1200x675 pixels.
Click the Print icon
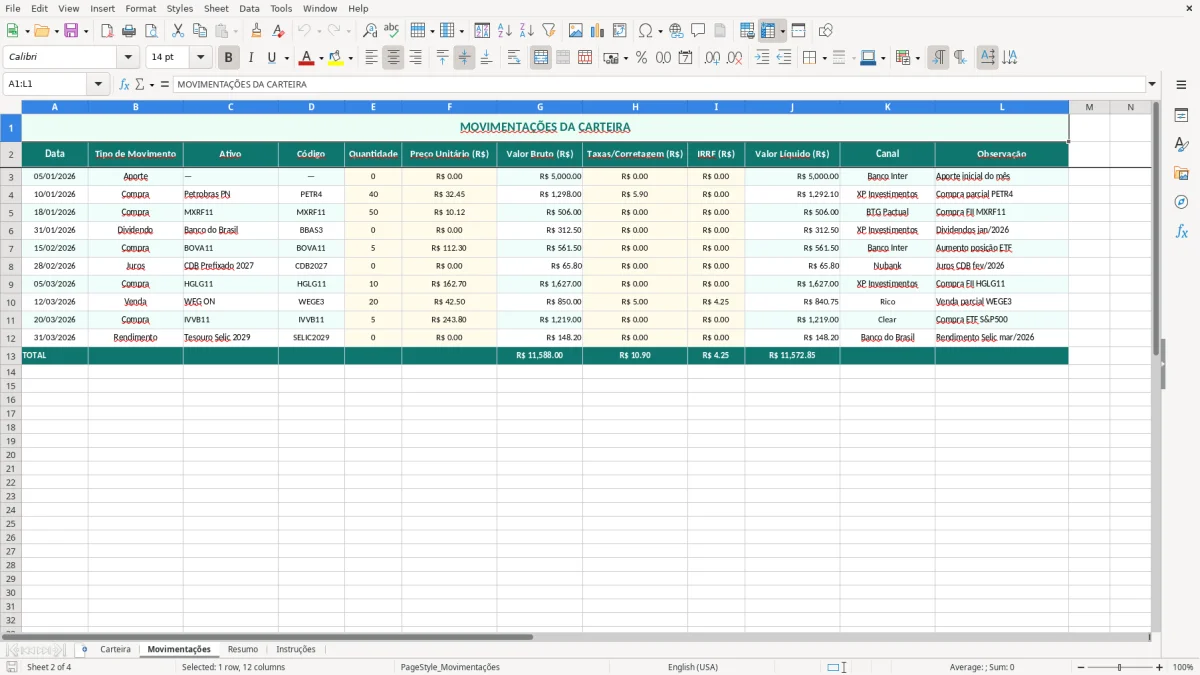click(129, 31)
